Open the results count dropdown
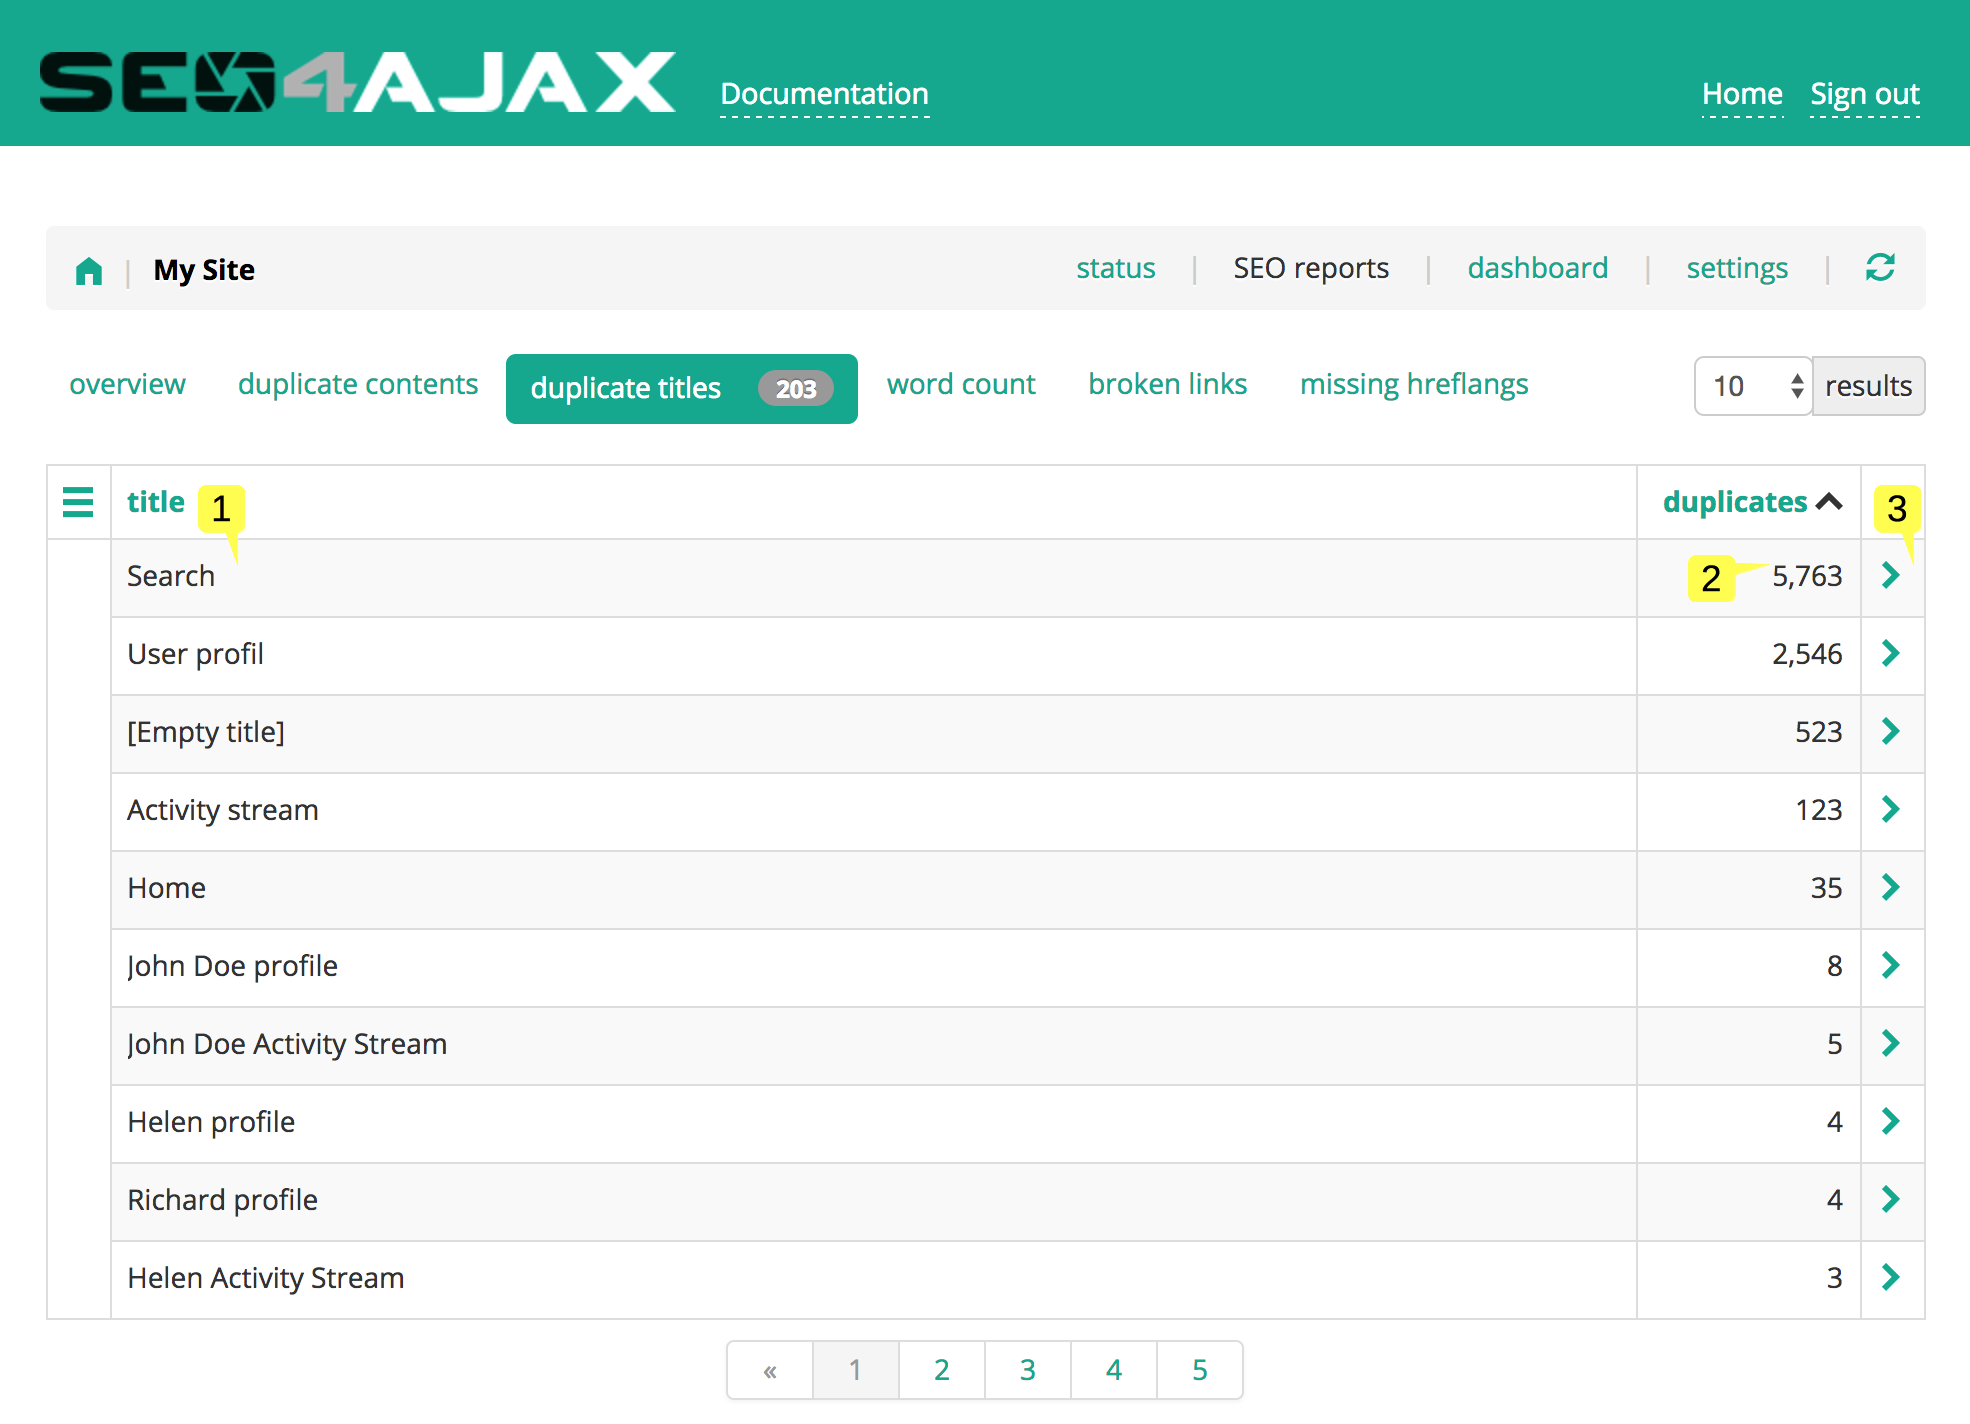The image size is (1970, 1424). (1752, 386)
